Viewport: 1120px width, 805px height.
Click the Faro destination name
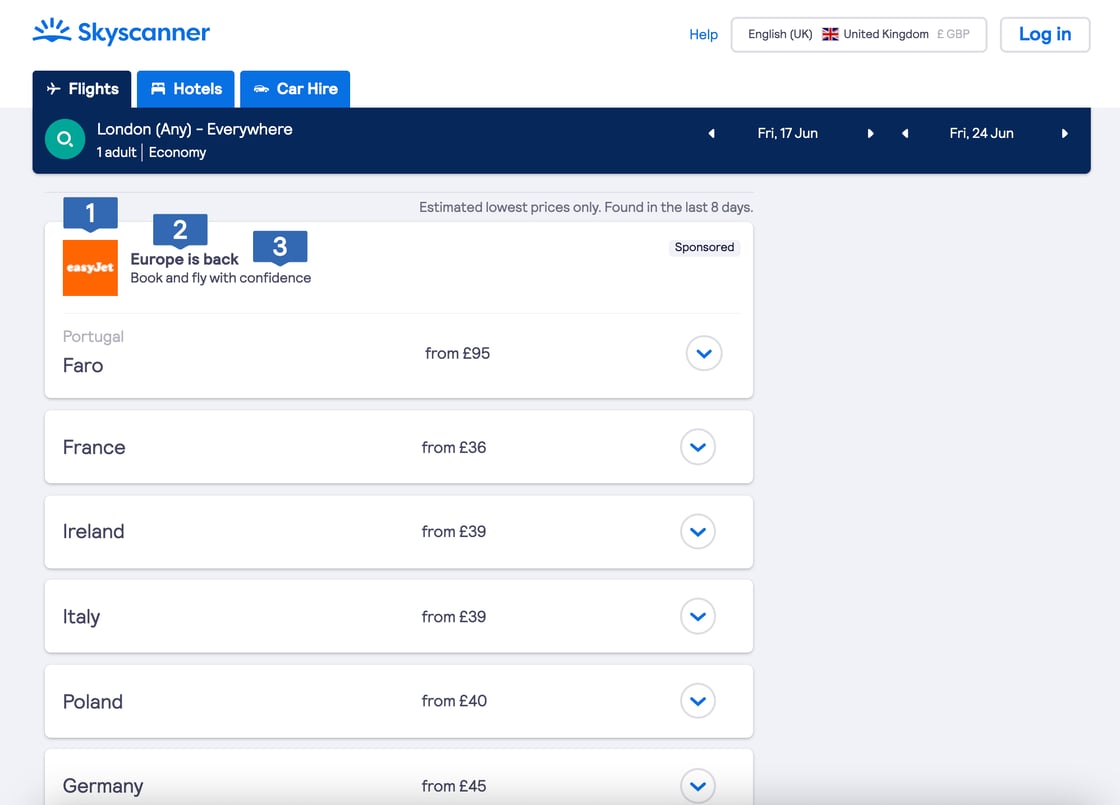coord(83,366)
